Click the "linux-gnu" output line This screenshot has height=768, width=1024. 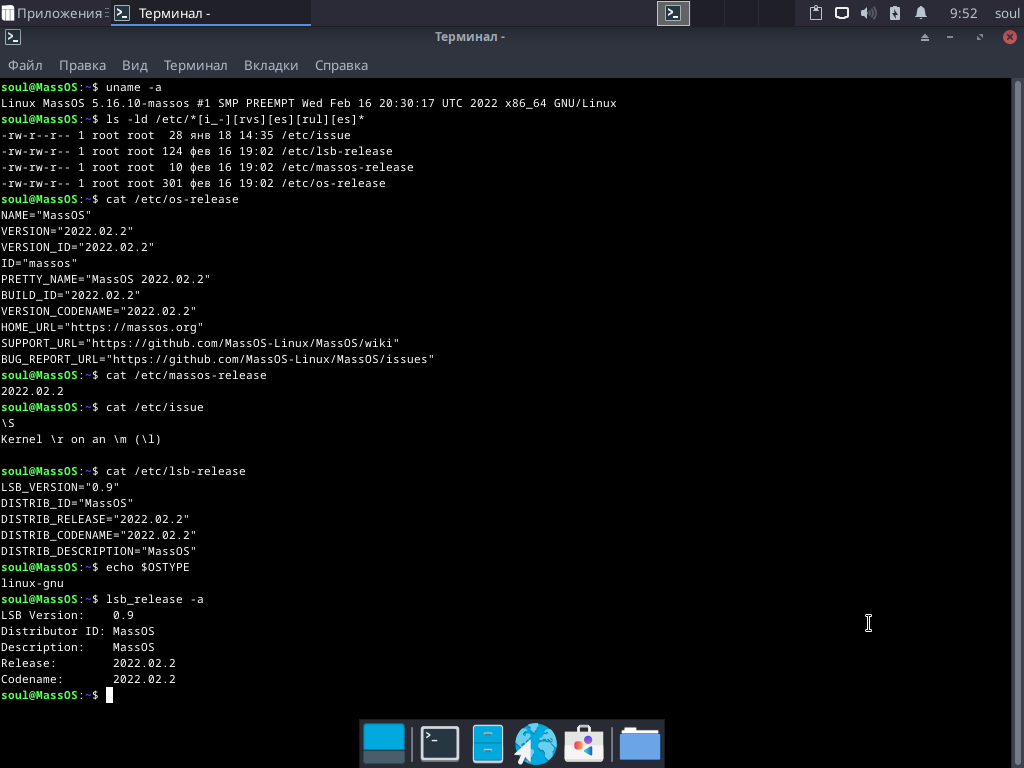pos(32,583)
